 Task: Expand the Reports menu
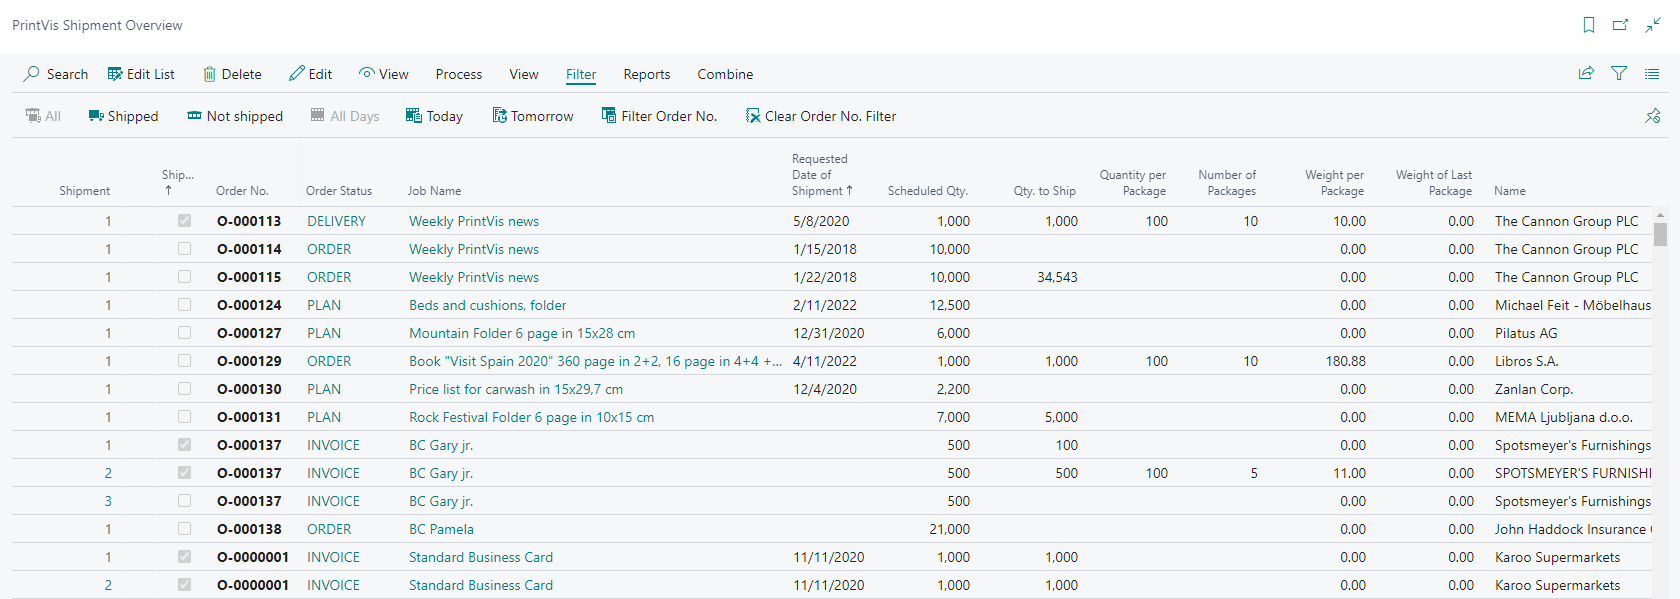(647, 74)
